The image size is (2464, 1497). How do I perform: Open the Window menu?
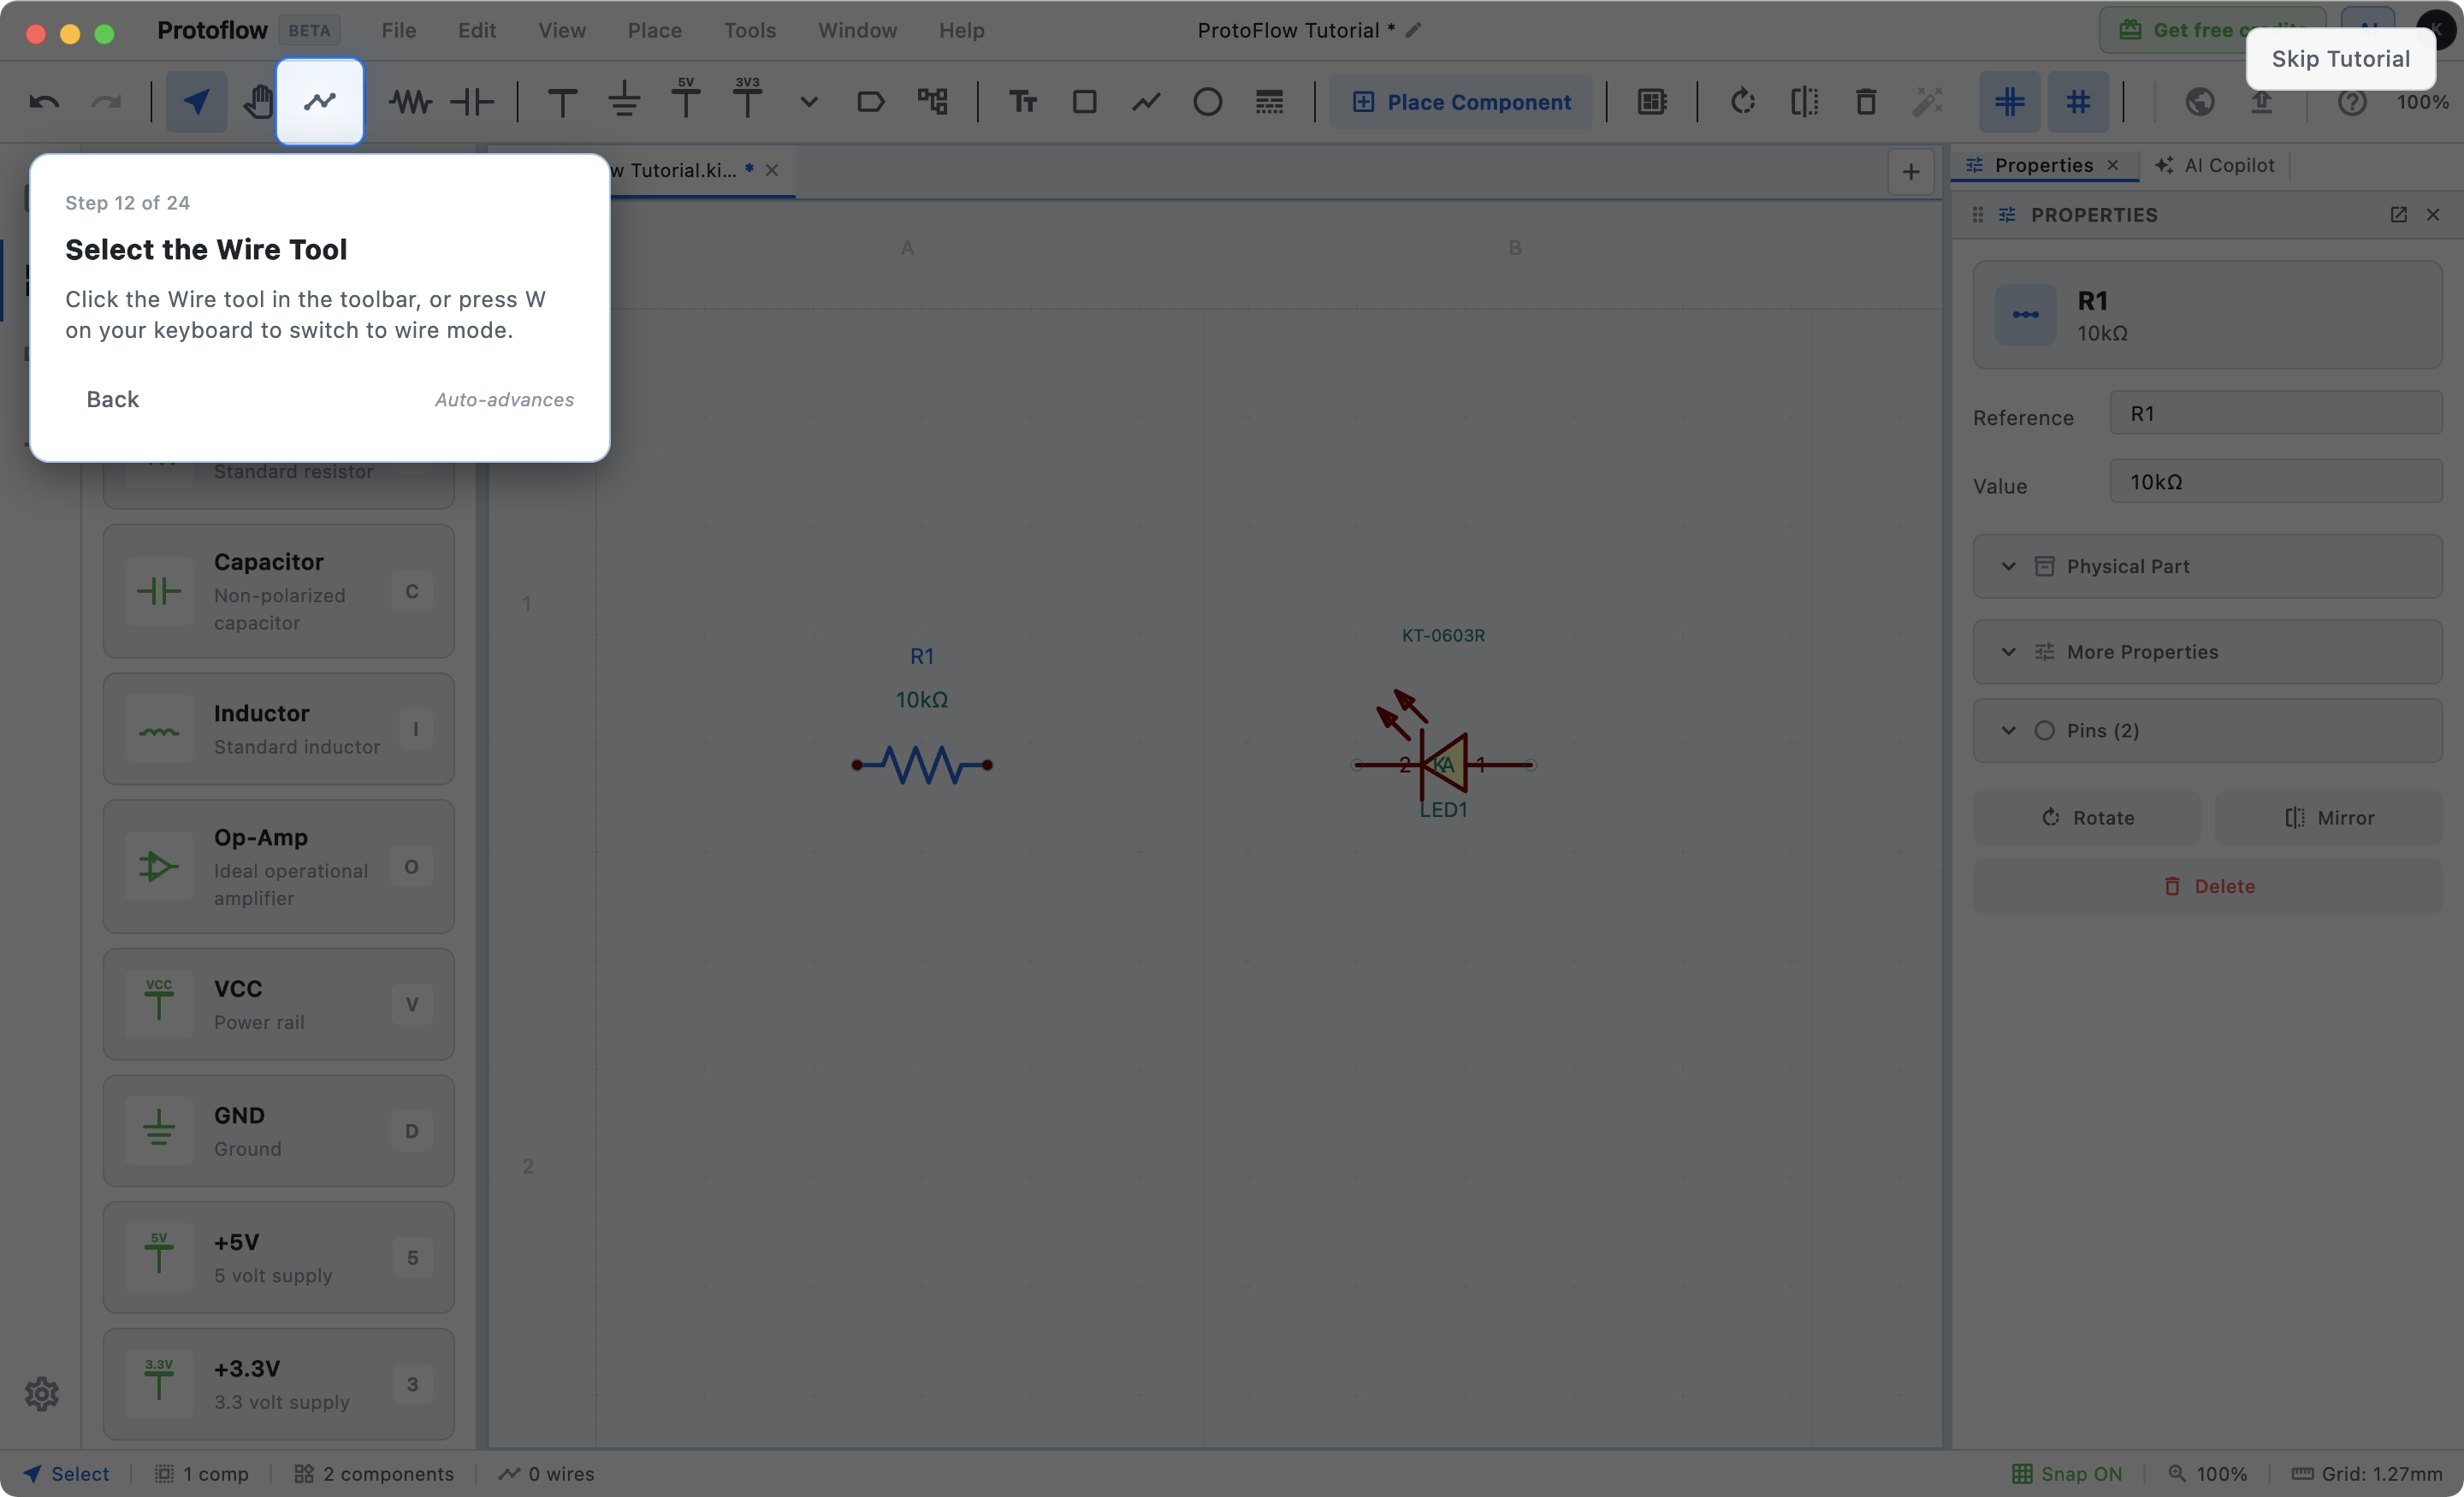(x=857, y=30)
